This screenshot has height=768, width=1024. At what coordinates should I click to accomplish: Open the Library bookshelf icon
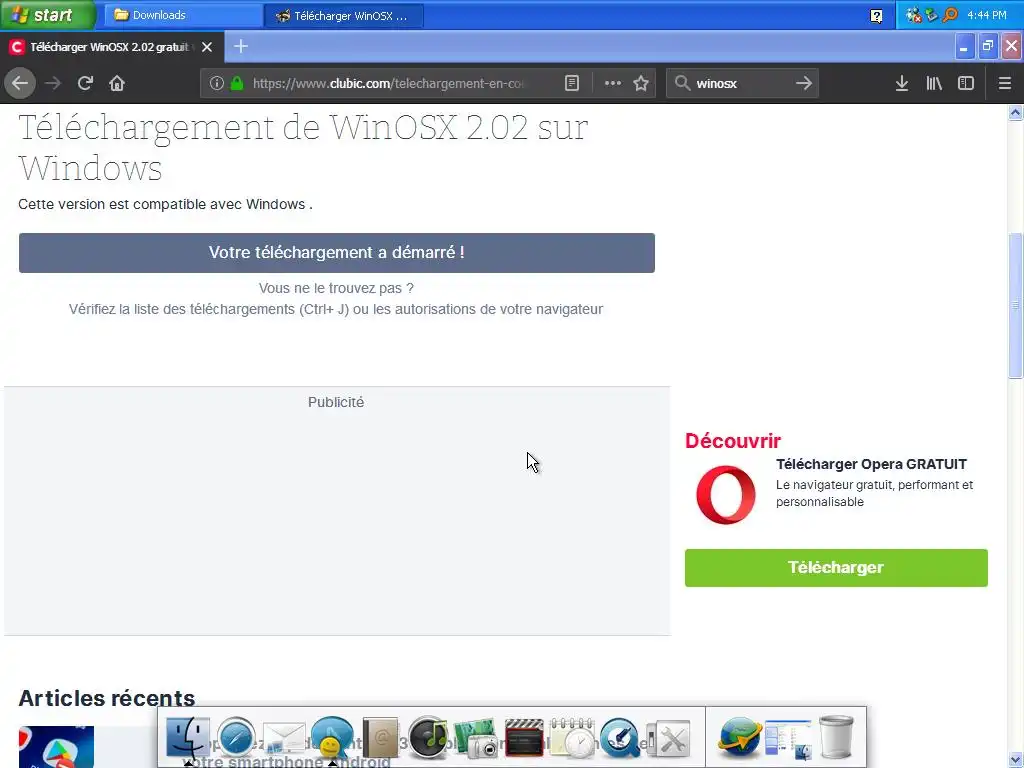pos(934,83)
